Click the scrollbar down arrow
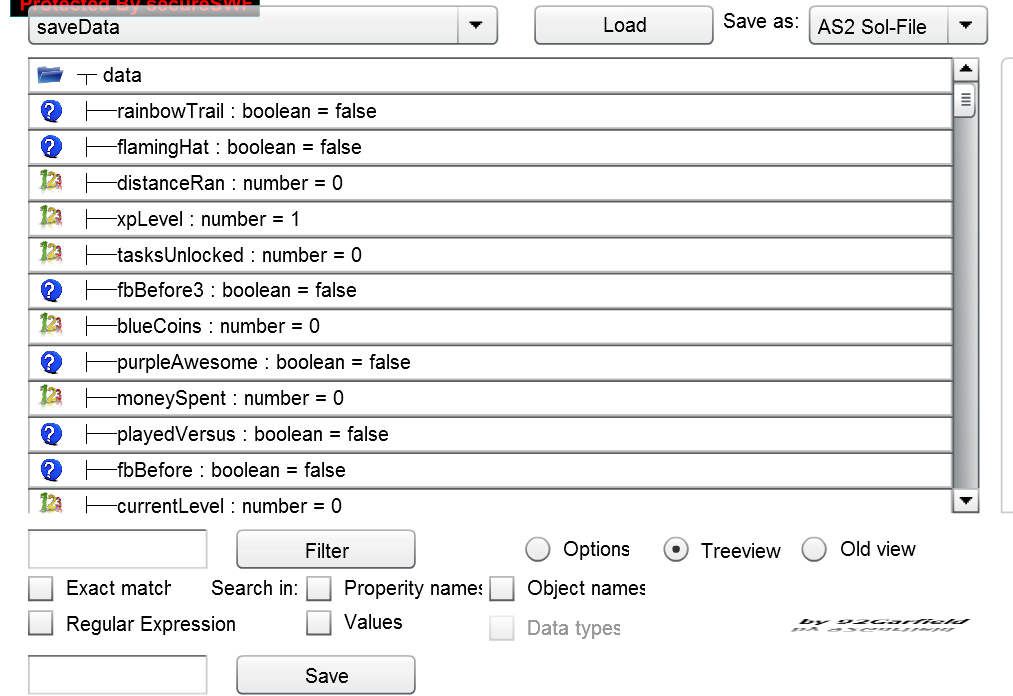The width and height of the screenshot is (1013, 696). 966,500
